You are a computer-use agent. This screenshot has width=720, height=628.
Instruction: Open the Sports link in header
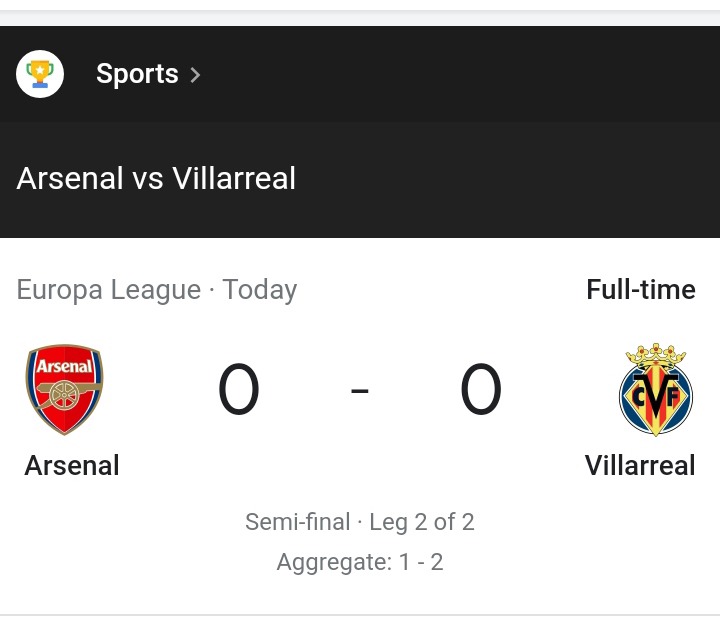[137, 74]
